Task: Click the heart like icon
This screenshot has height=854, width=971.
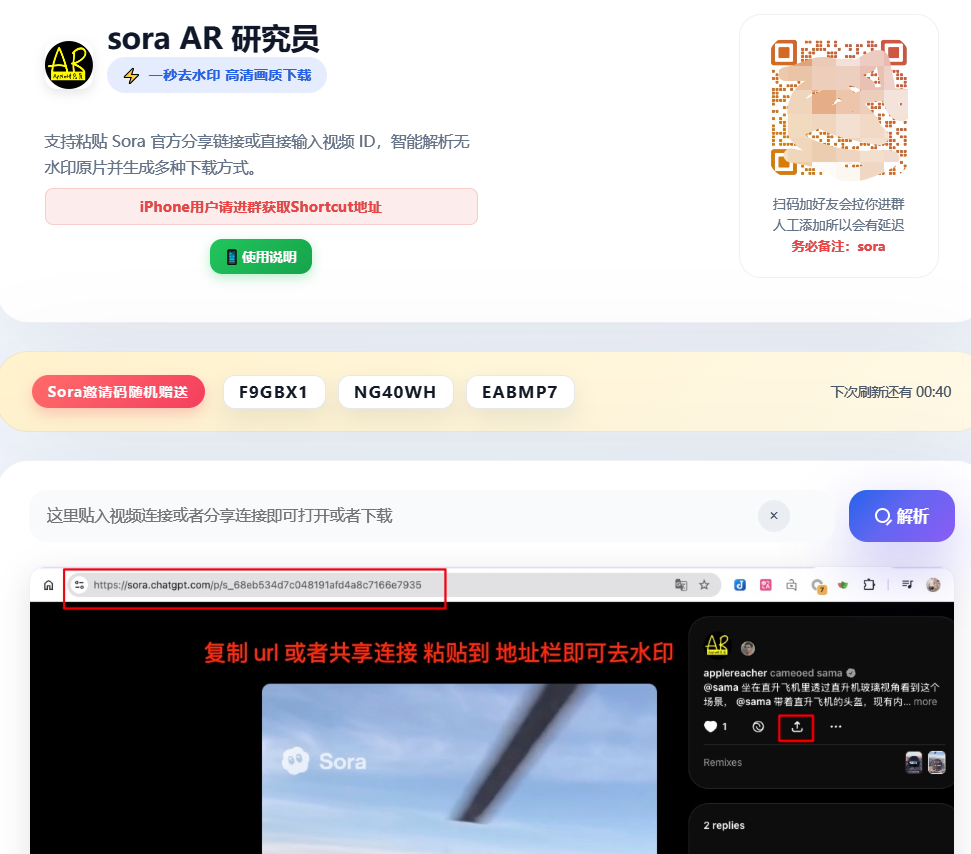Action: click(711, 727)
